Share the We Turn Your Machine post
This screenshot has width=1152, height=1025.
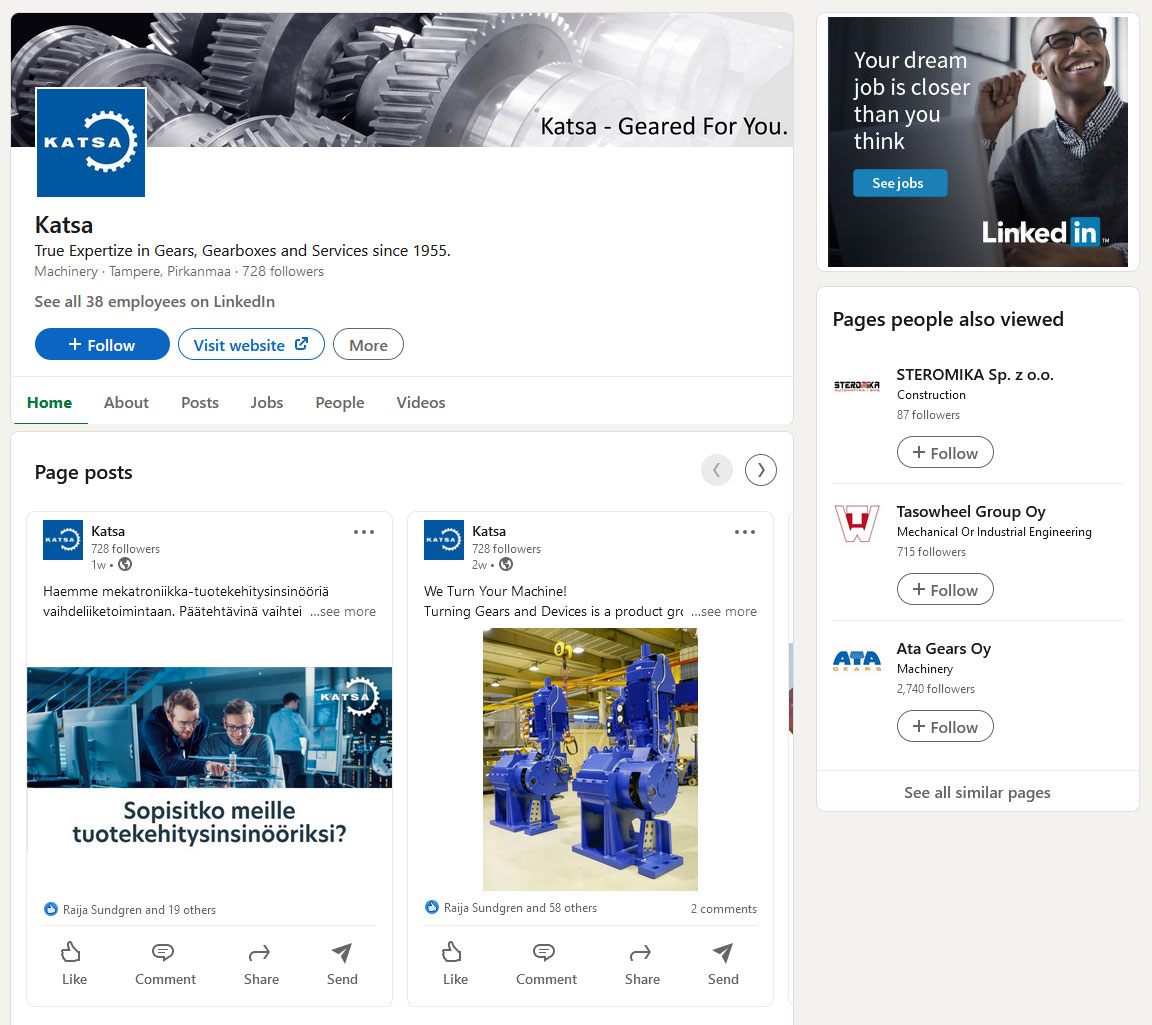click(642, 963)
